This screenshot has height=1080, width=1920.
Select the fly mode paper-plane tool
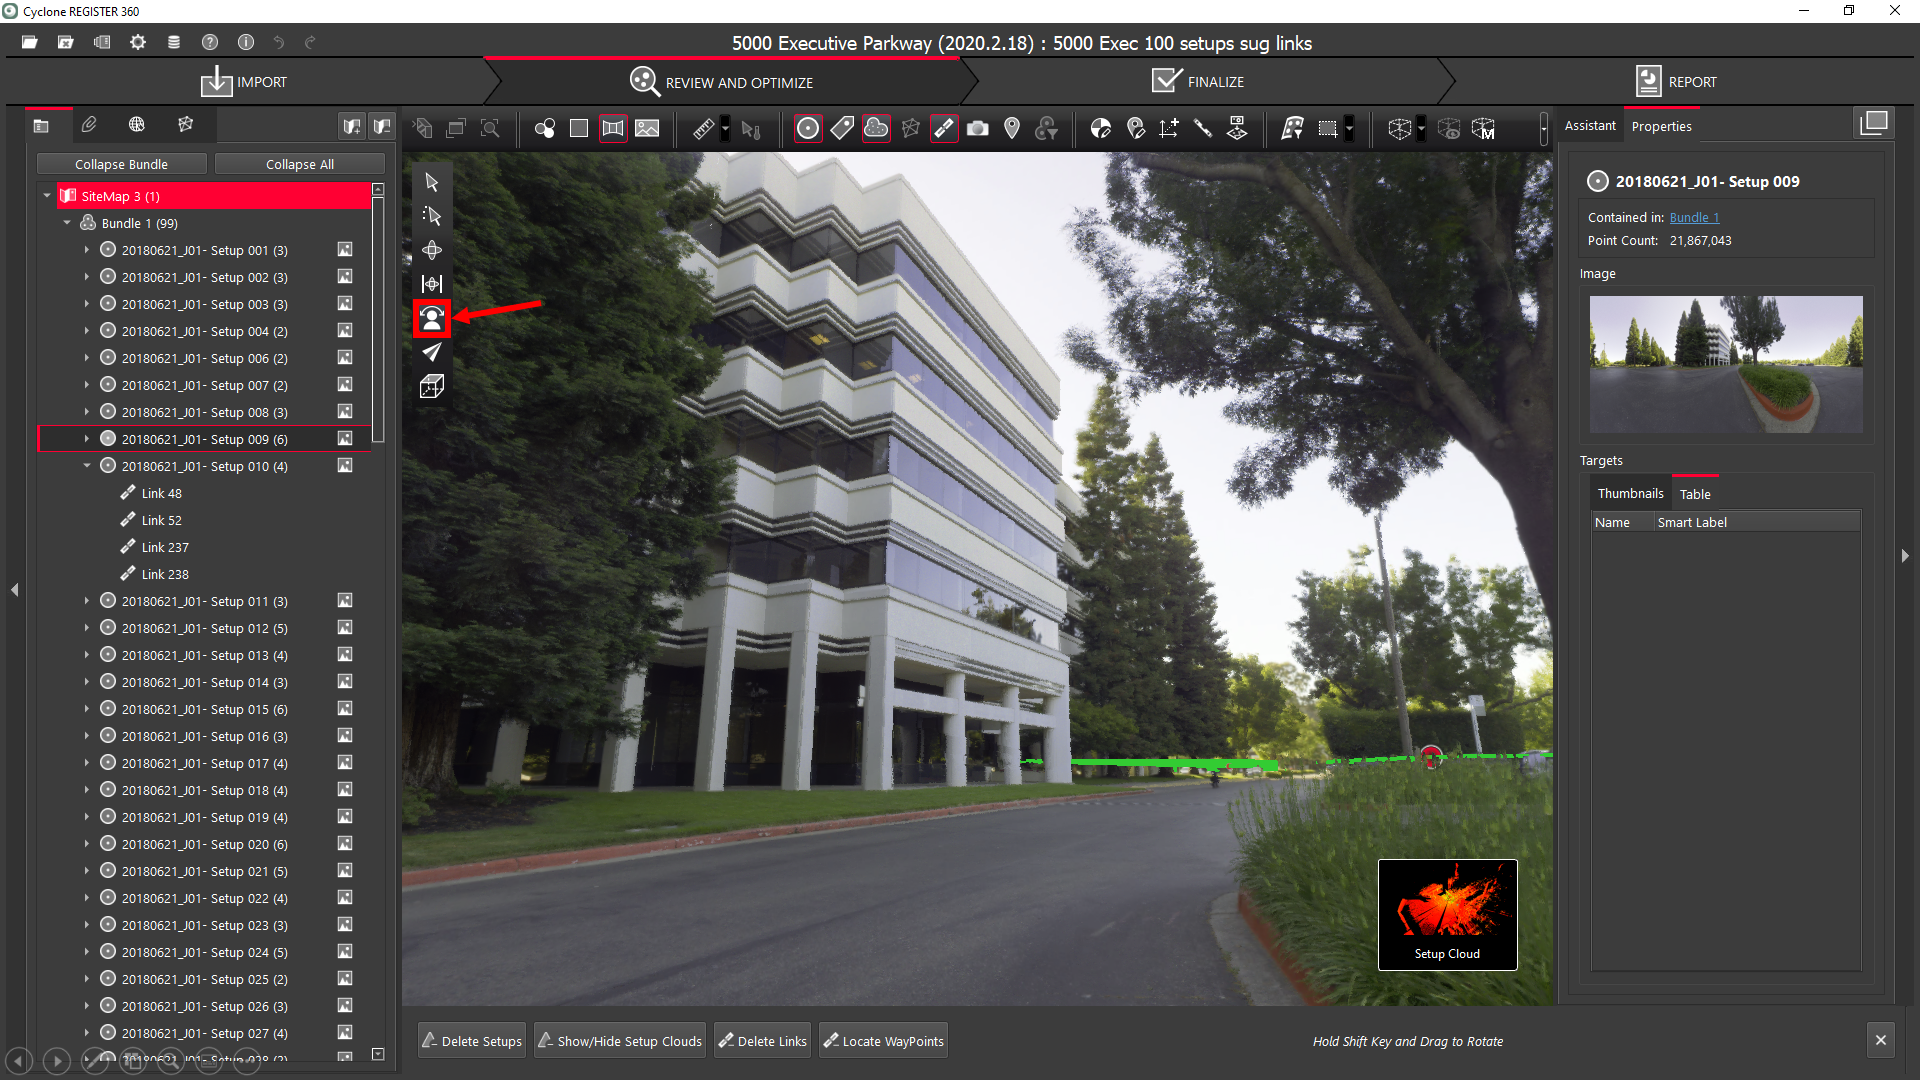(x=432, y=352)
